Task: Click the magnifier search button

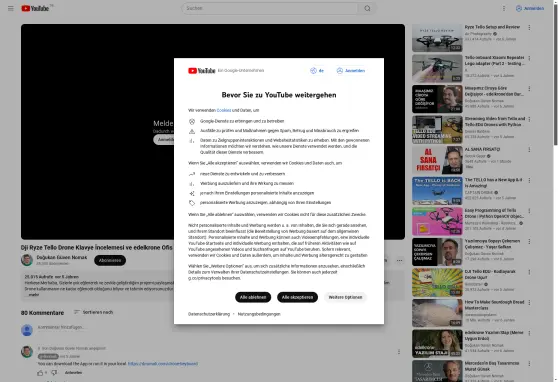Action: (x=367, y=8)
